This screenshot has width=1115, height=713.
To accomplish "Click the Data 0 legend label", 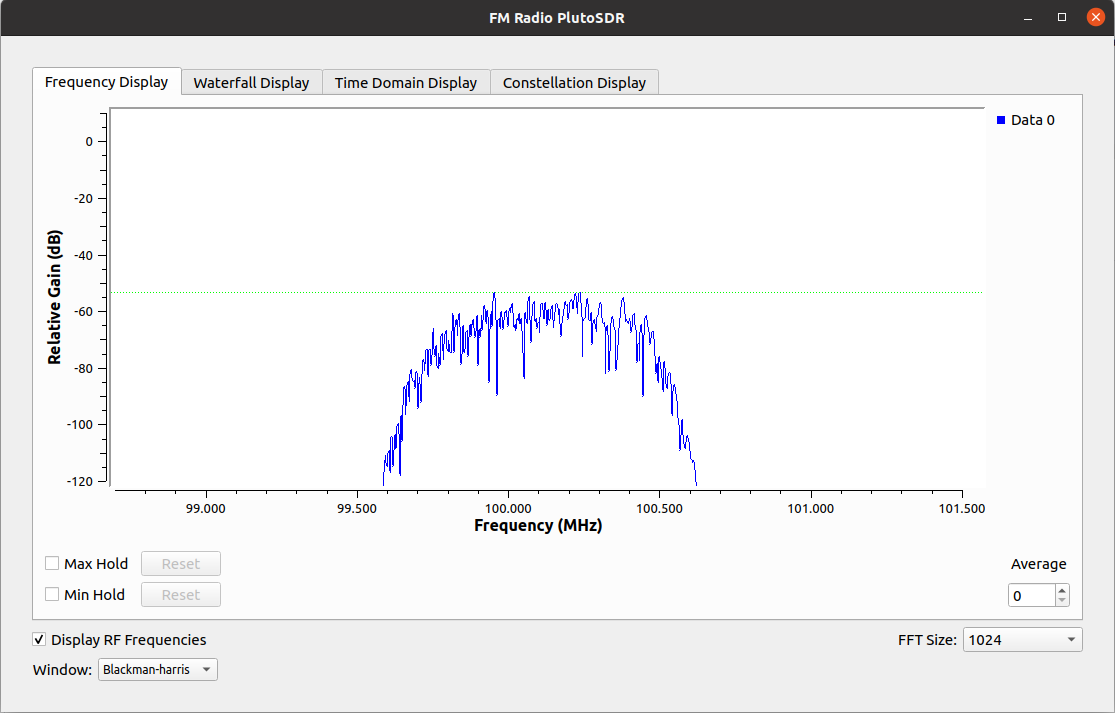I will point(1032,120).
